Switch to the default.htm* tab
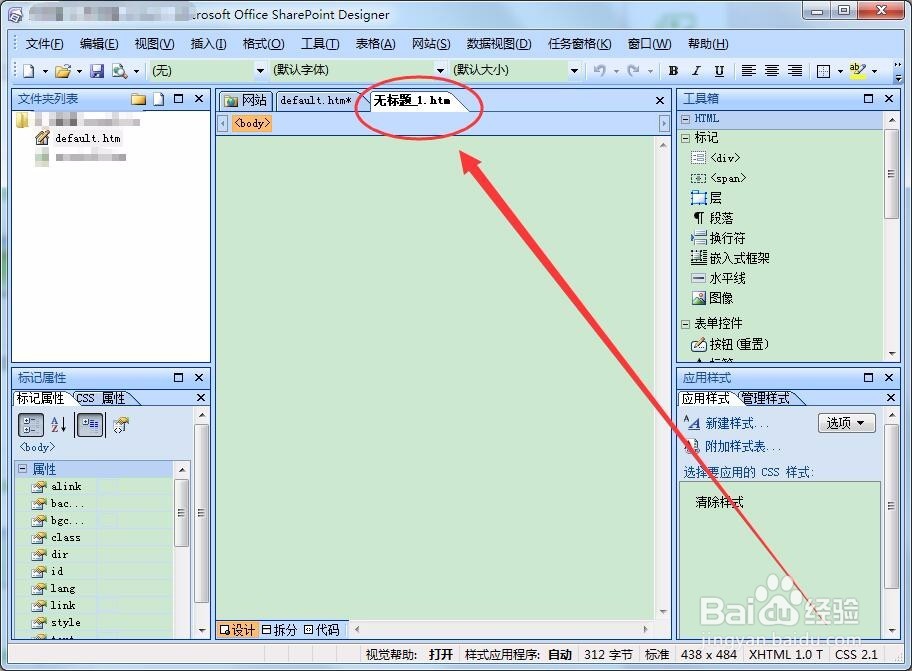 (x=316, y=101)
